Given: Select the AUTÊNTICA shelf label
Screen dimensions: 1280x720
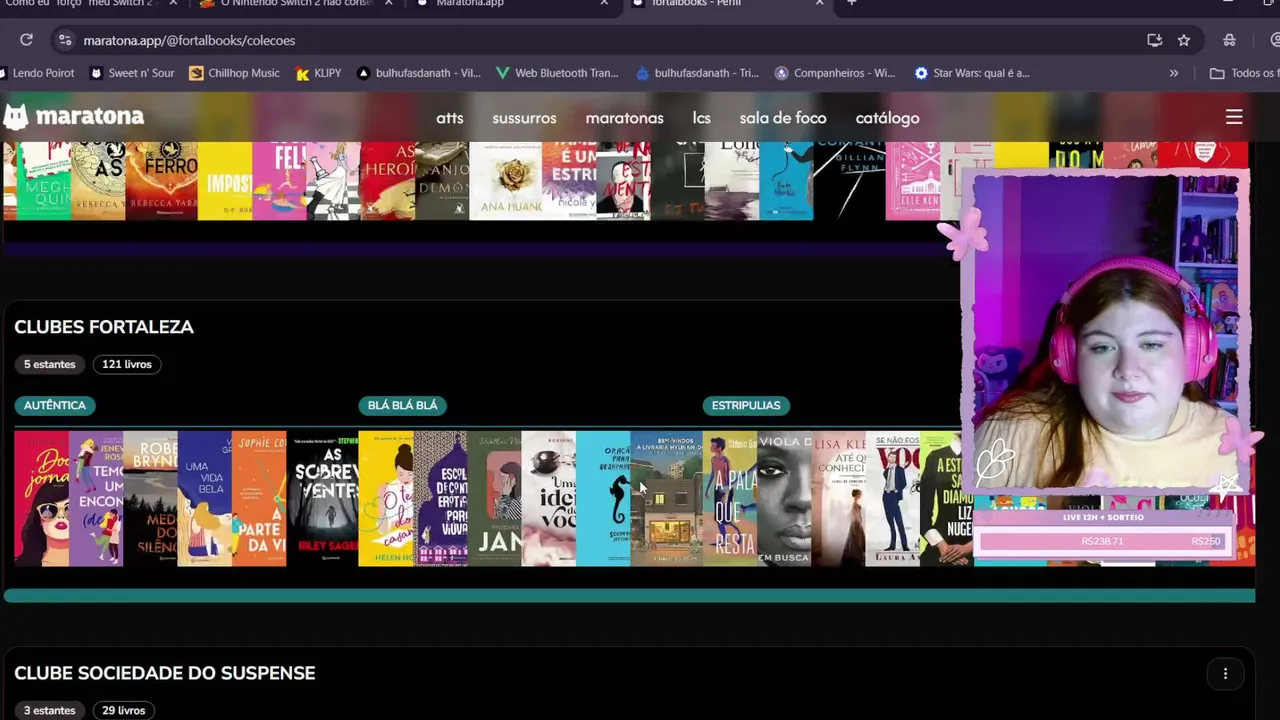Looking at the screenshot, I should point(55,405).
